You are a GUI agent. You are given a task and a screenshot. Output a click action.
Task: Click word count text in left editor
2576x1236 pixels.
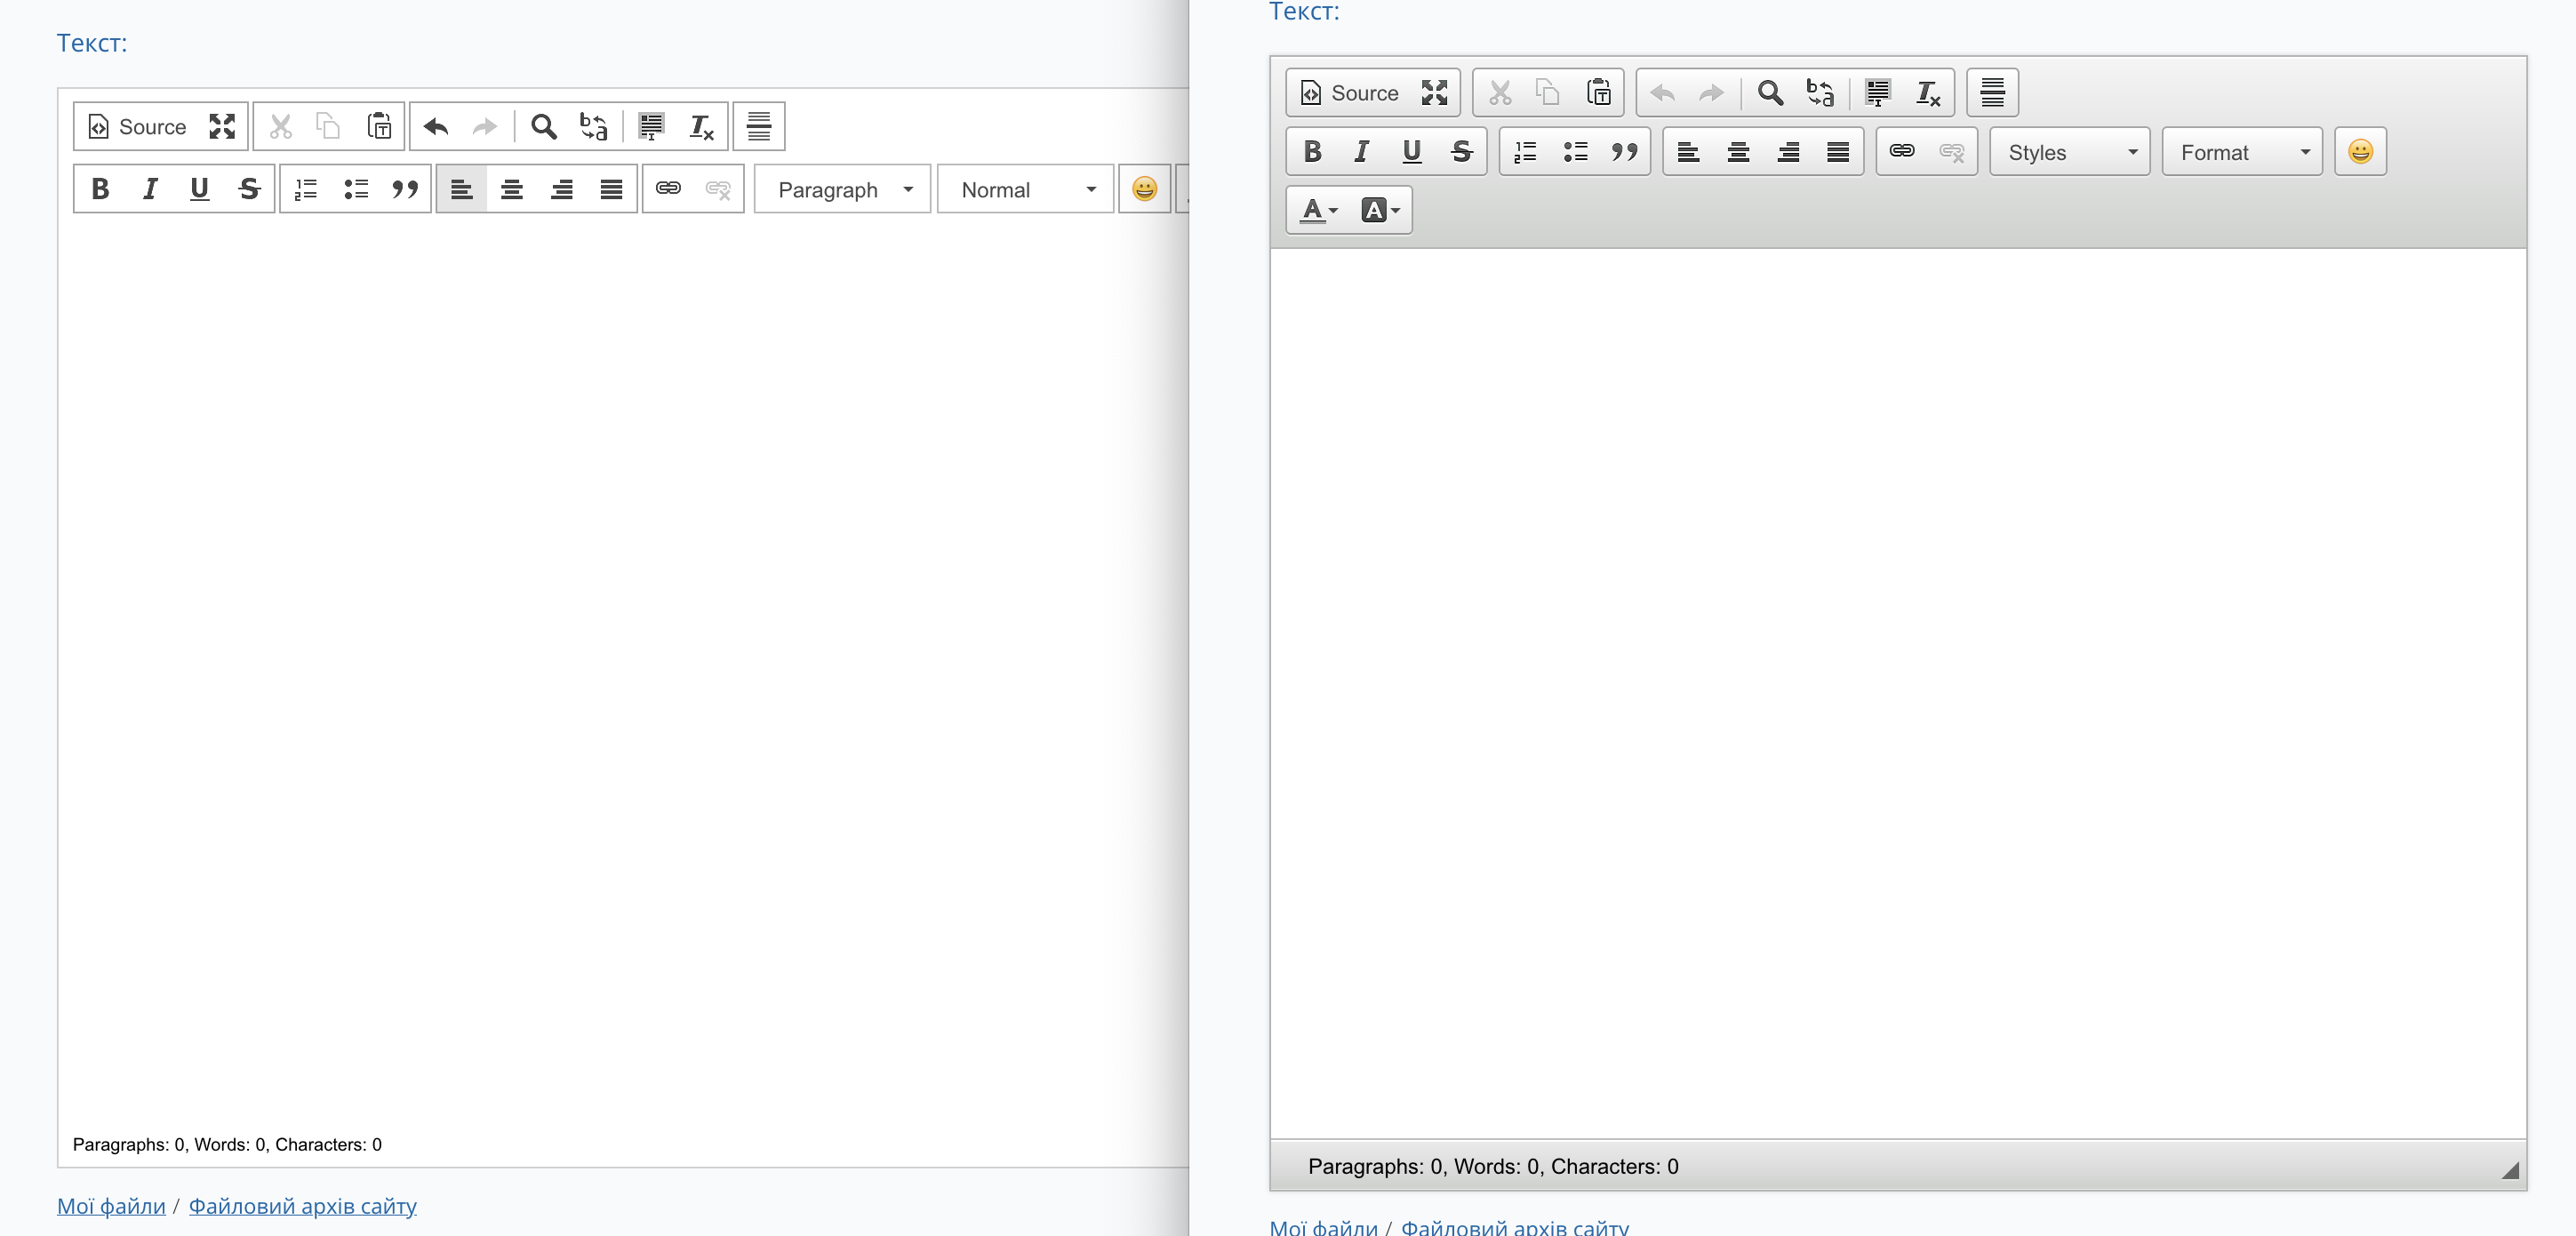click(227, 1144)
